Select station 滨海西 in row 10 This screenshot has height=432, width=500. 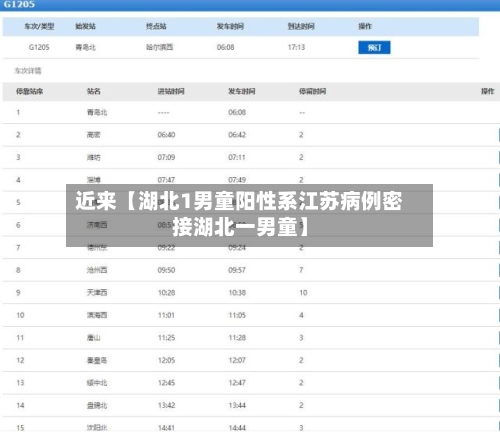[97, 315]
